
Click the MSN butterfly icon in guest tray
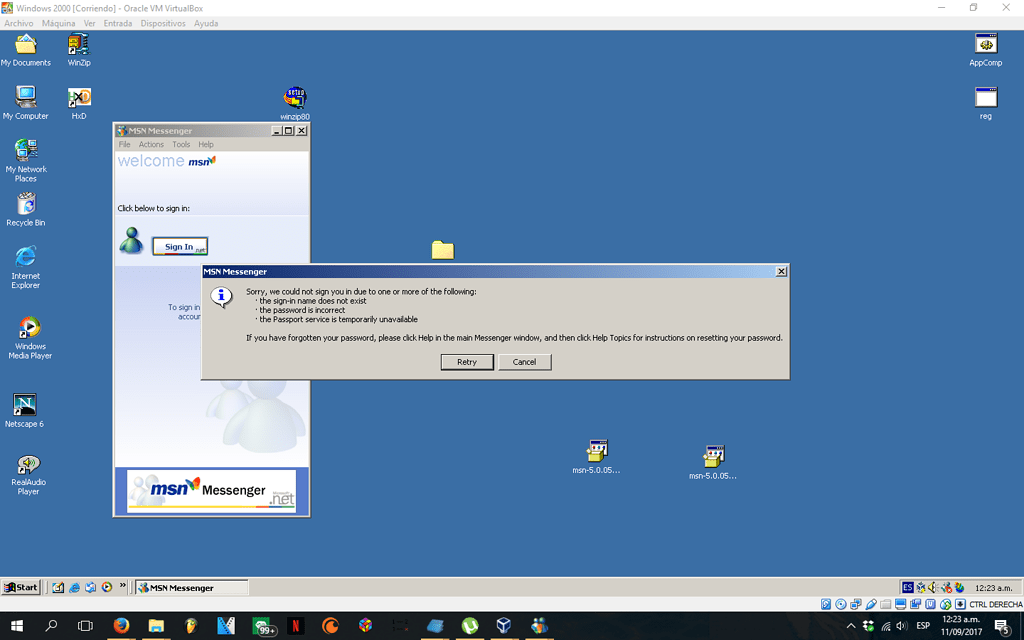[x=959, y=588]
